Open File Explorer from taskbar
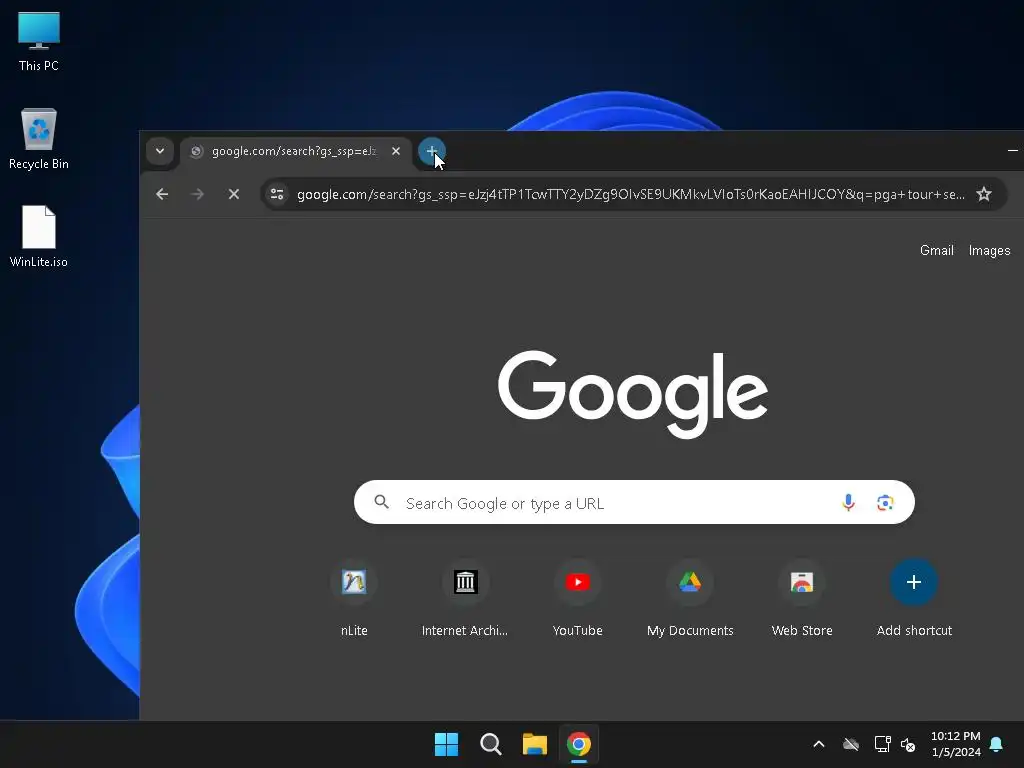The image size is (1024, 768). [535, 744]
